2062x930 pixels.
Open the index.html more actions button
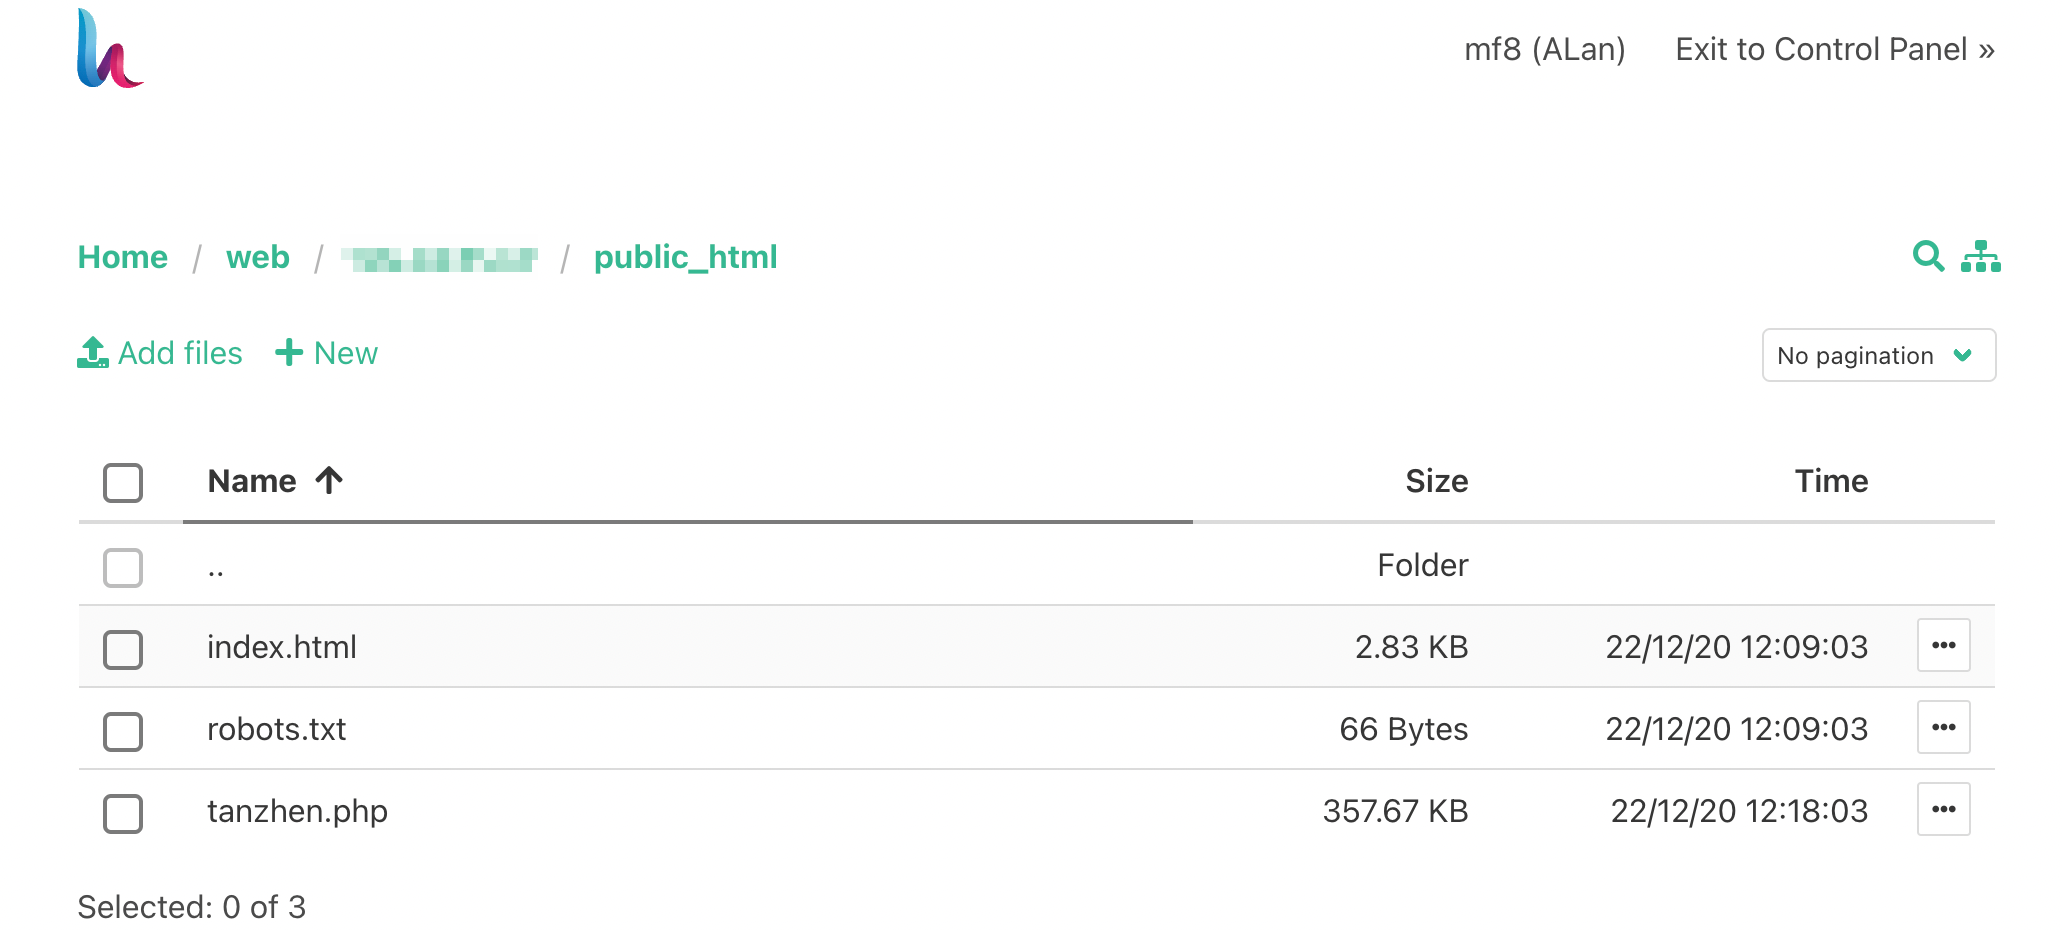click(x=1943, y=646)
